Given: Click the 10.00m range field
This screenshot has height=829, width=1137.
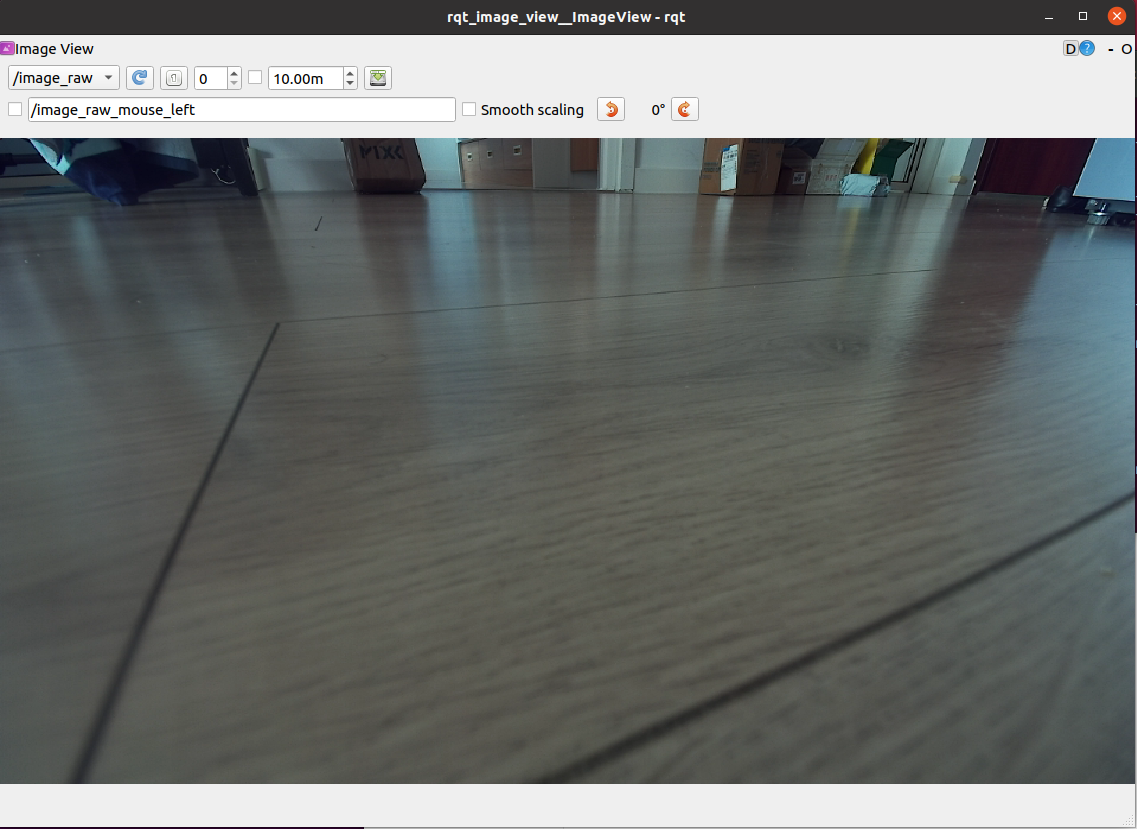Looking at the screenshot, I should click(x=305, y=78).
